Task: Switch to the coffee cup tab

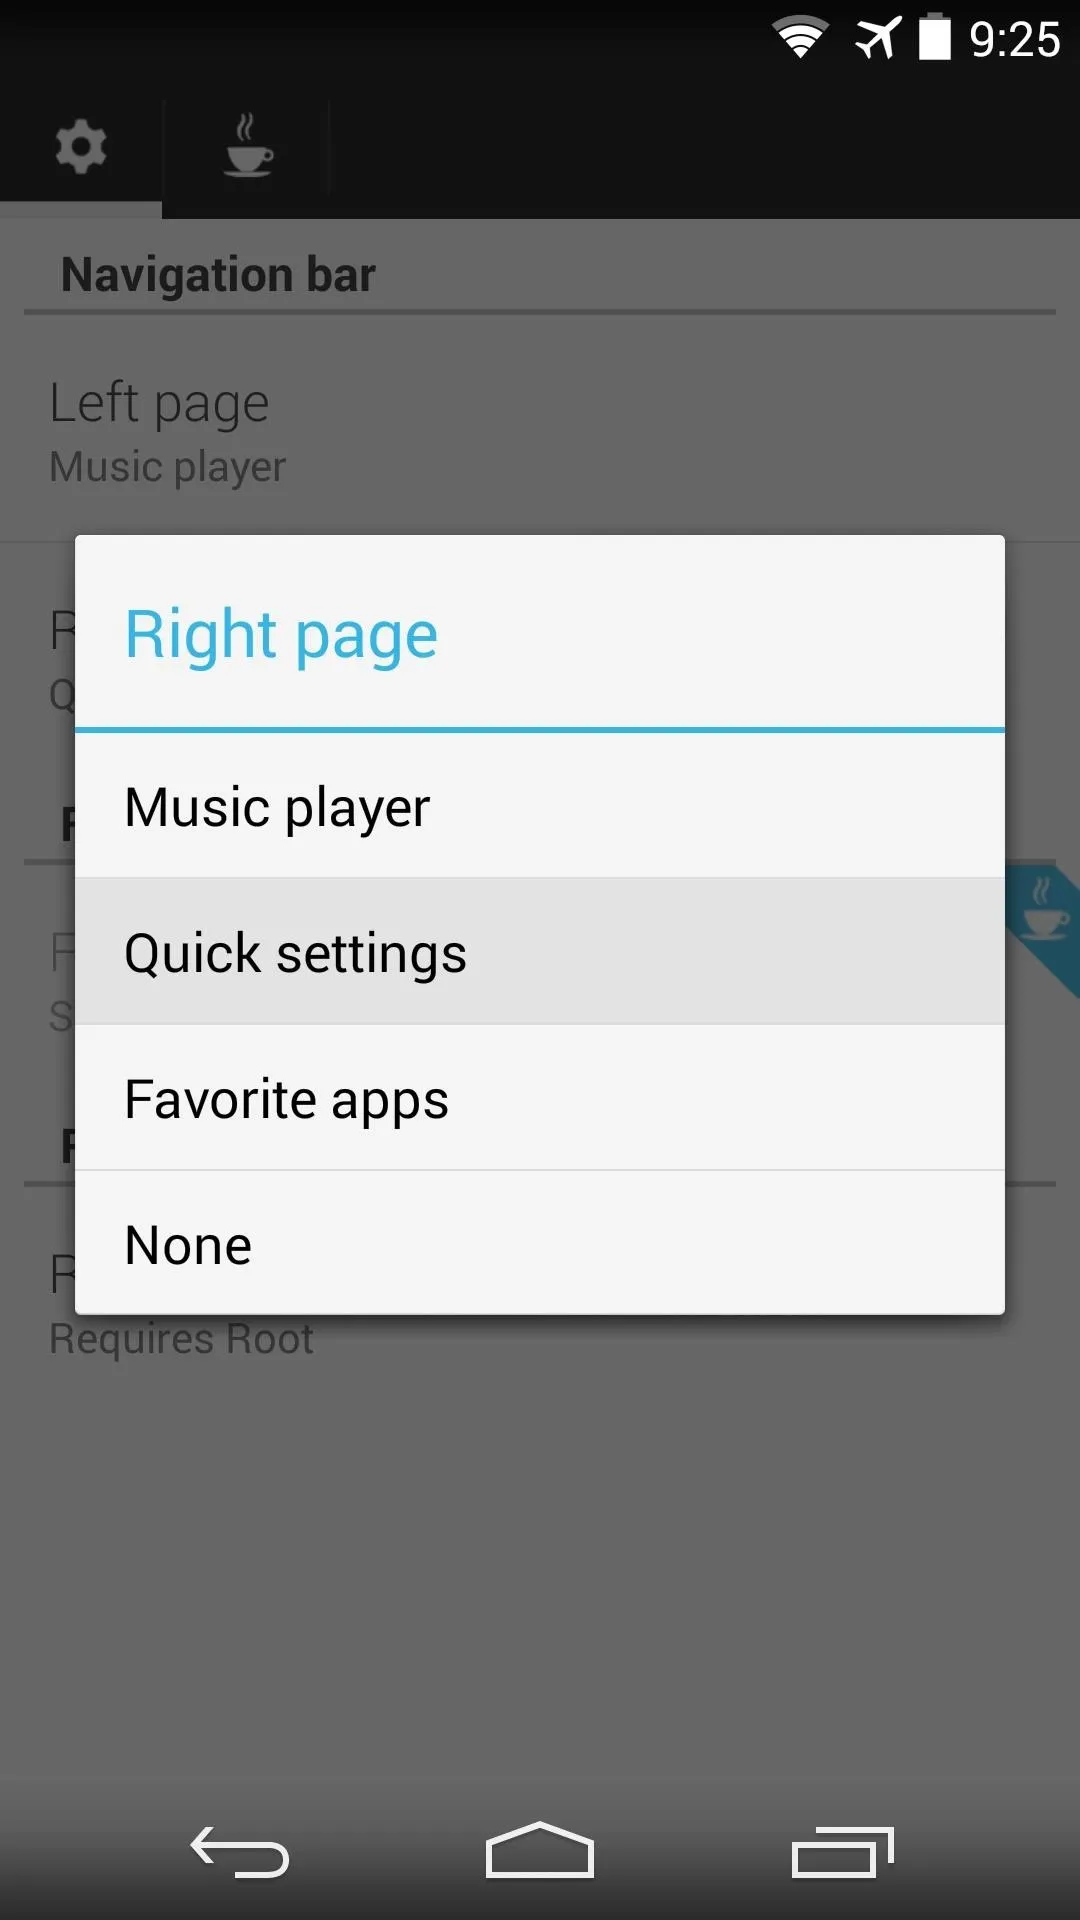Action: [247, 148]
